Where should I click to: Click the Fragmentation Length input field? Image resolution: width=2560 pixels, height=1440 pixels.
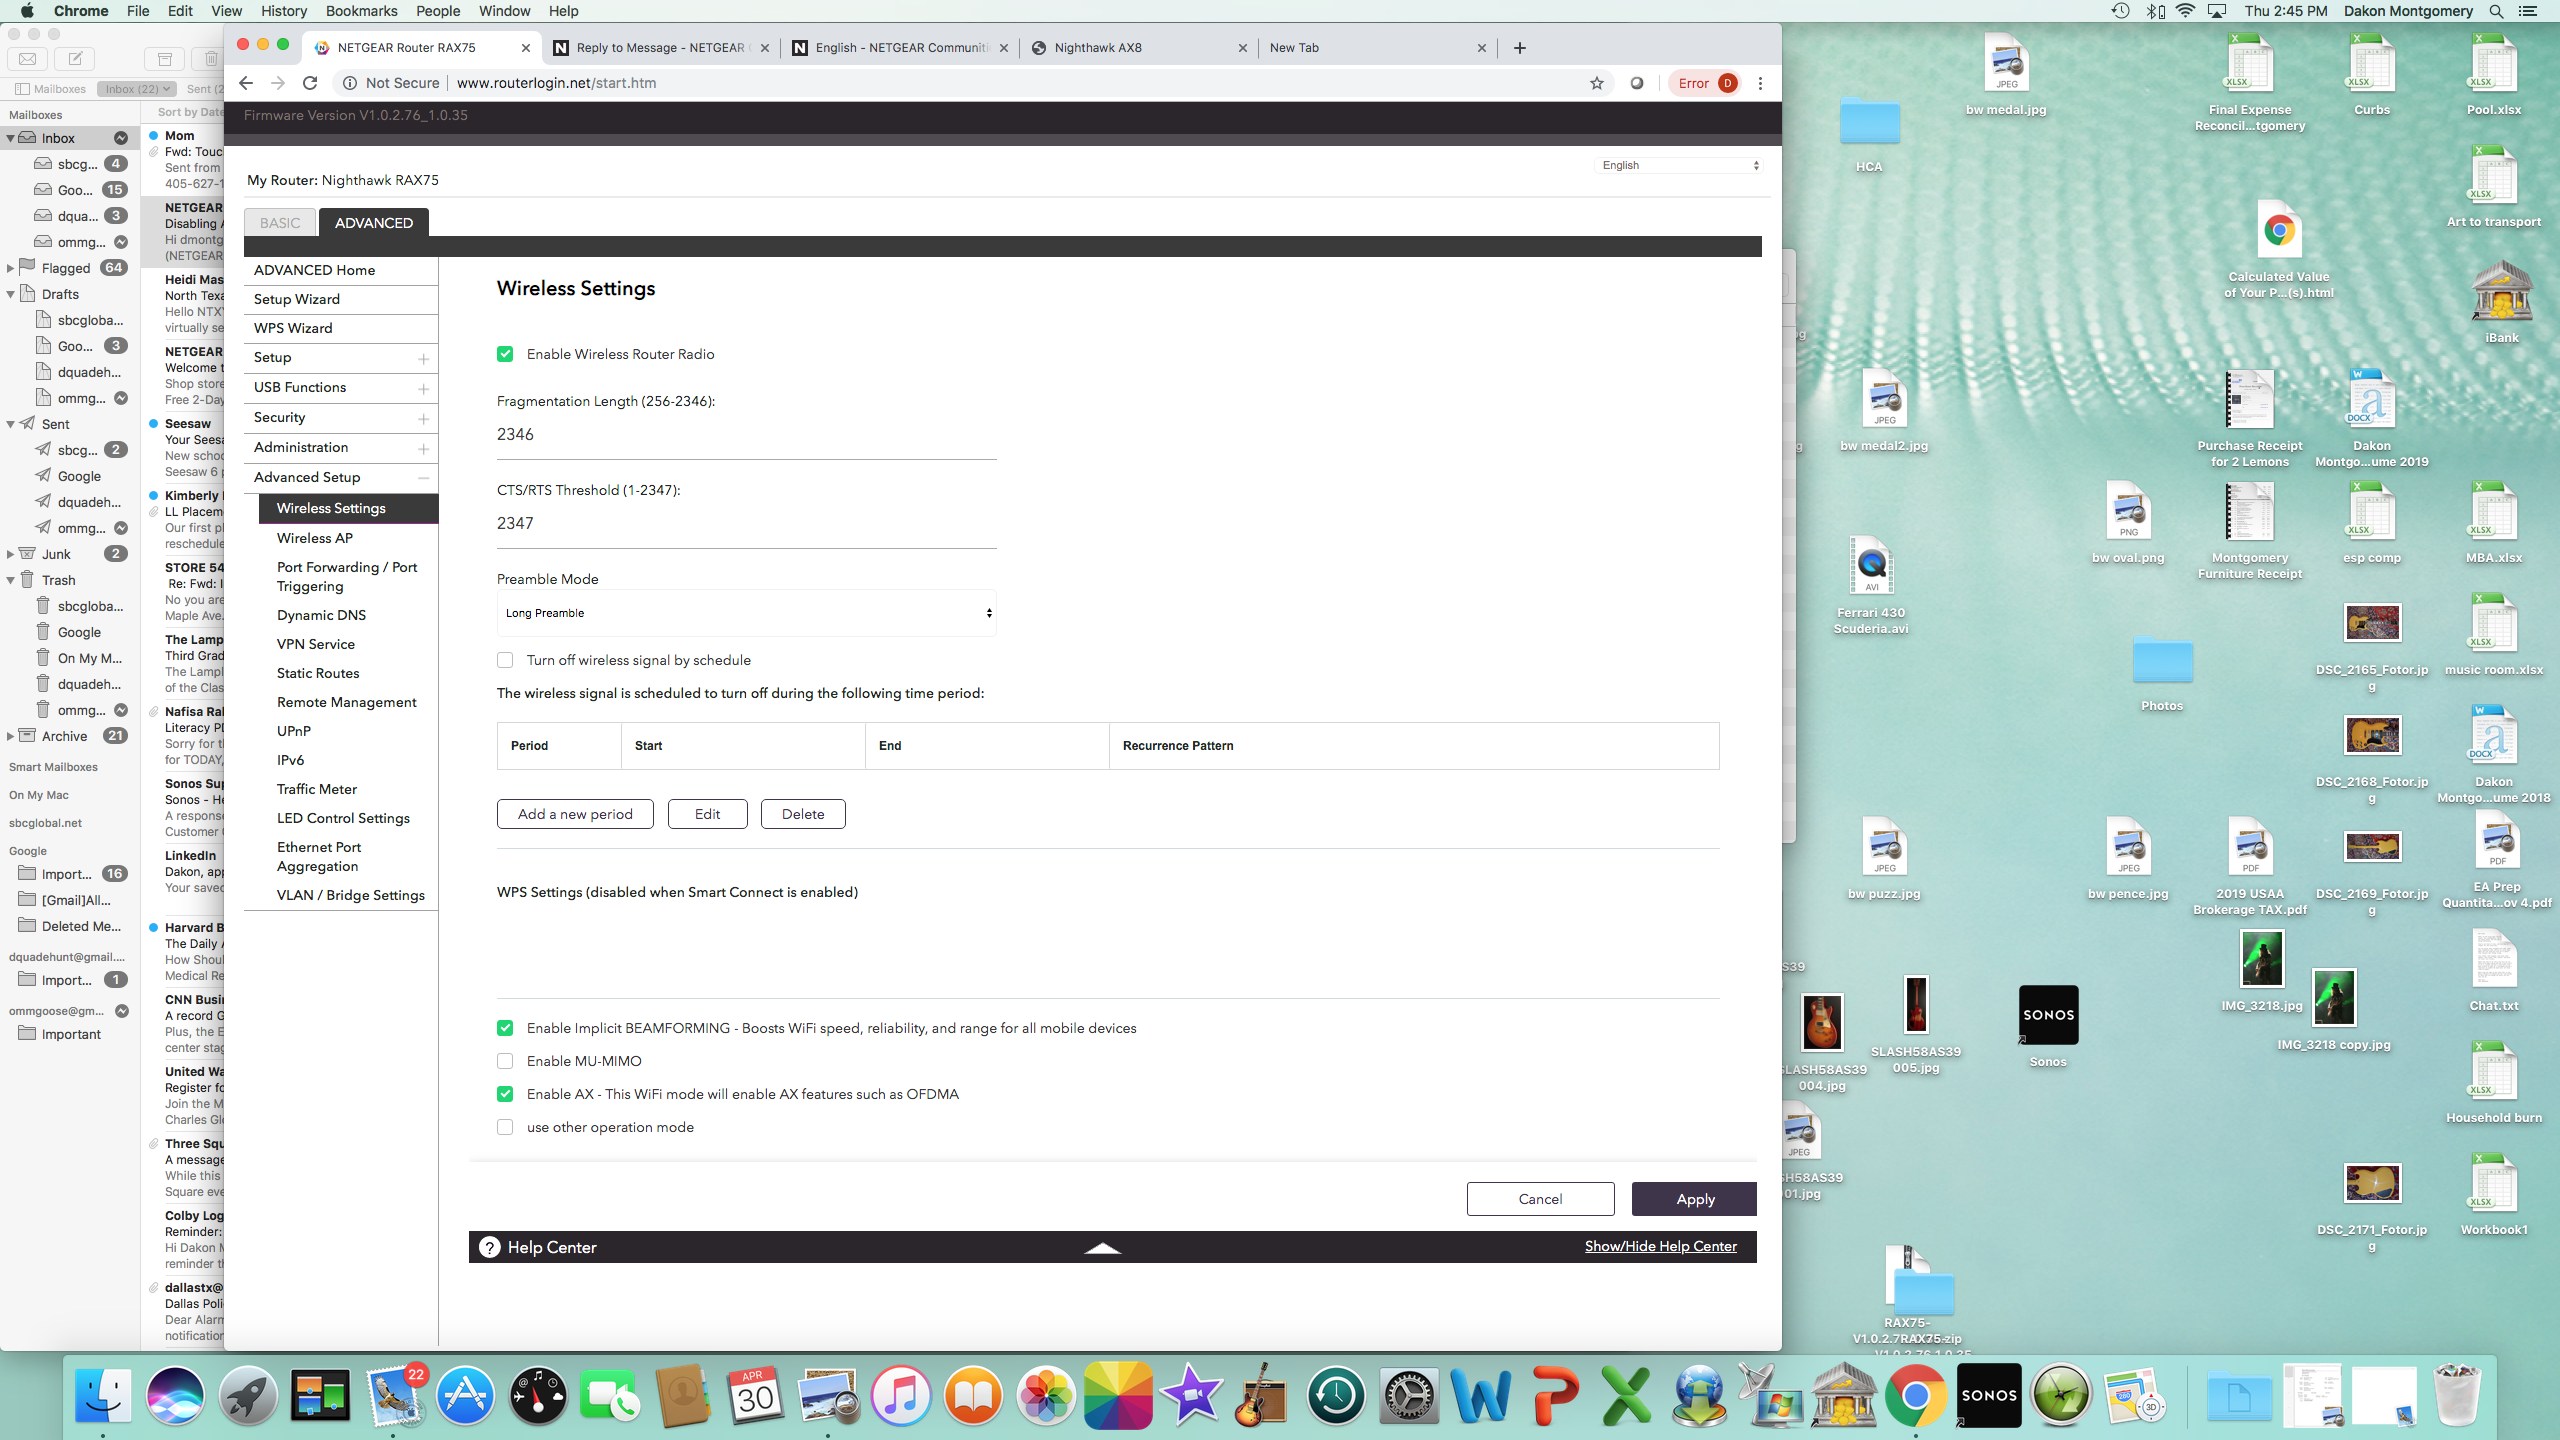[x=747, y=436]
